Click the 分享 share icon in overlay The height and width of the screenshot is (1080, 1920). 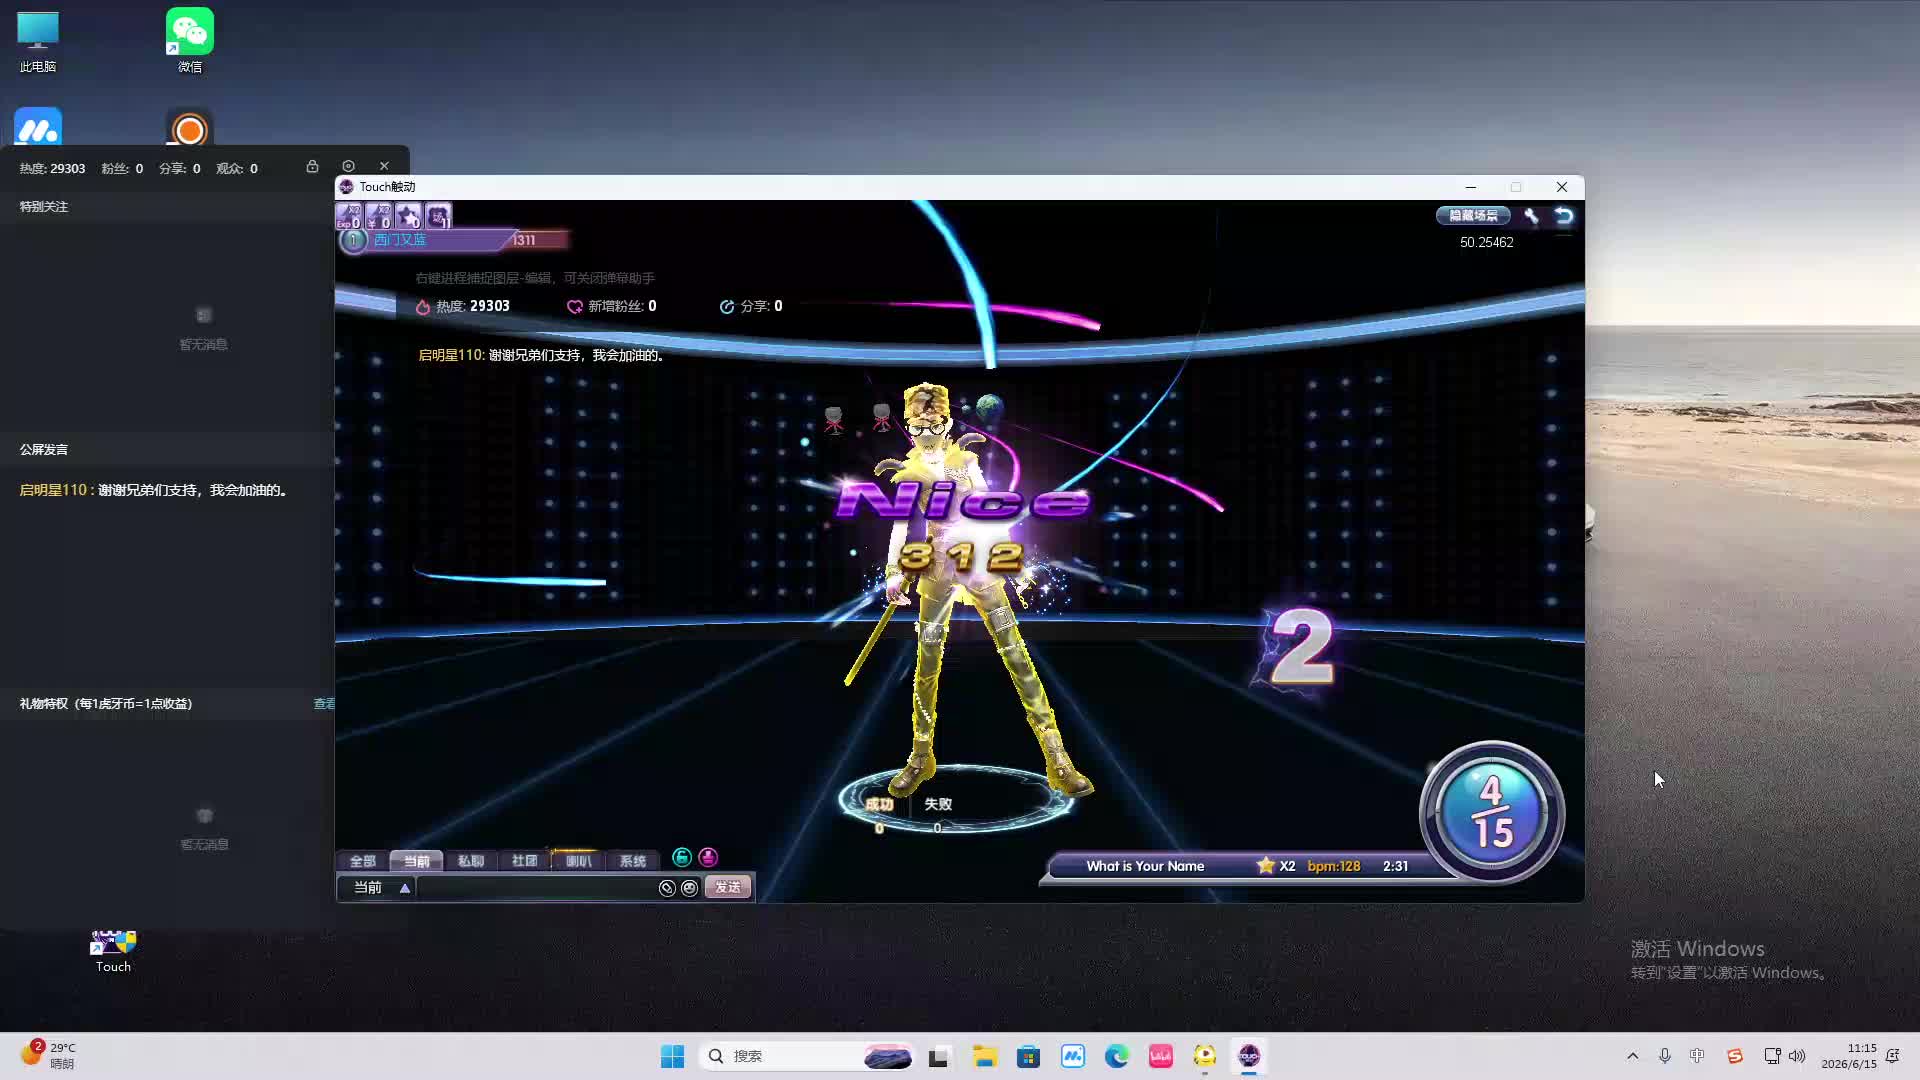pos(727,307)
